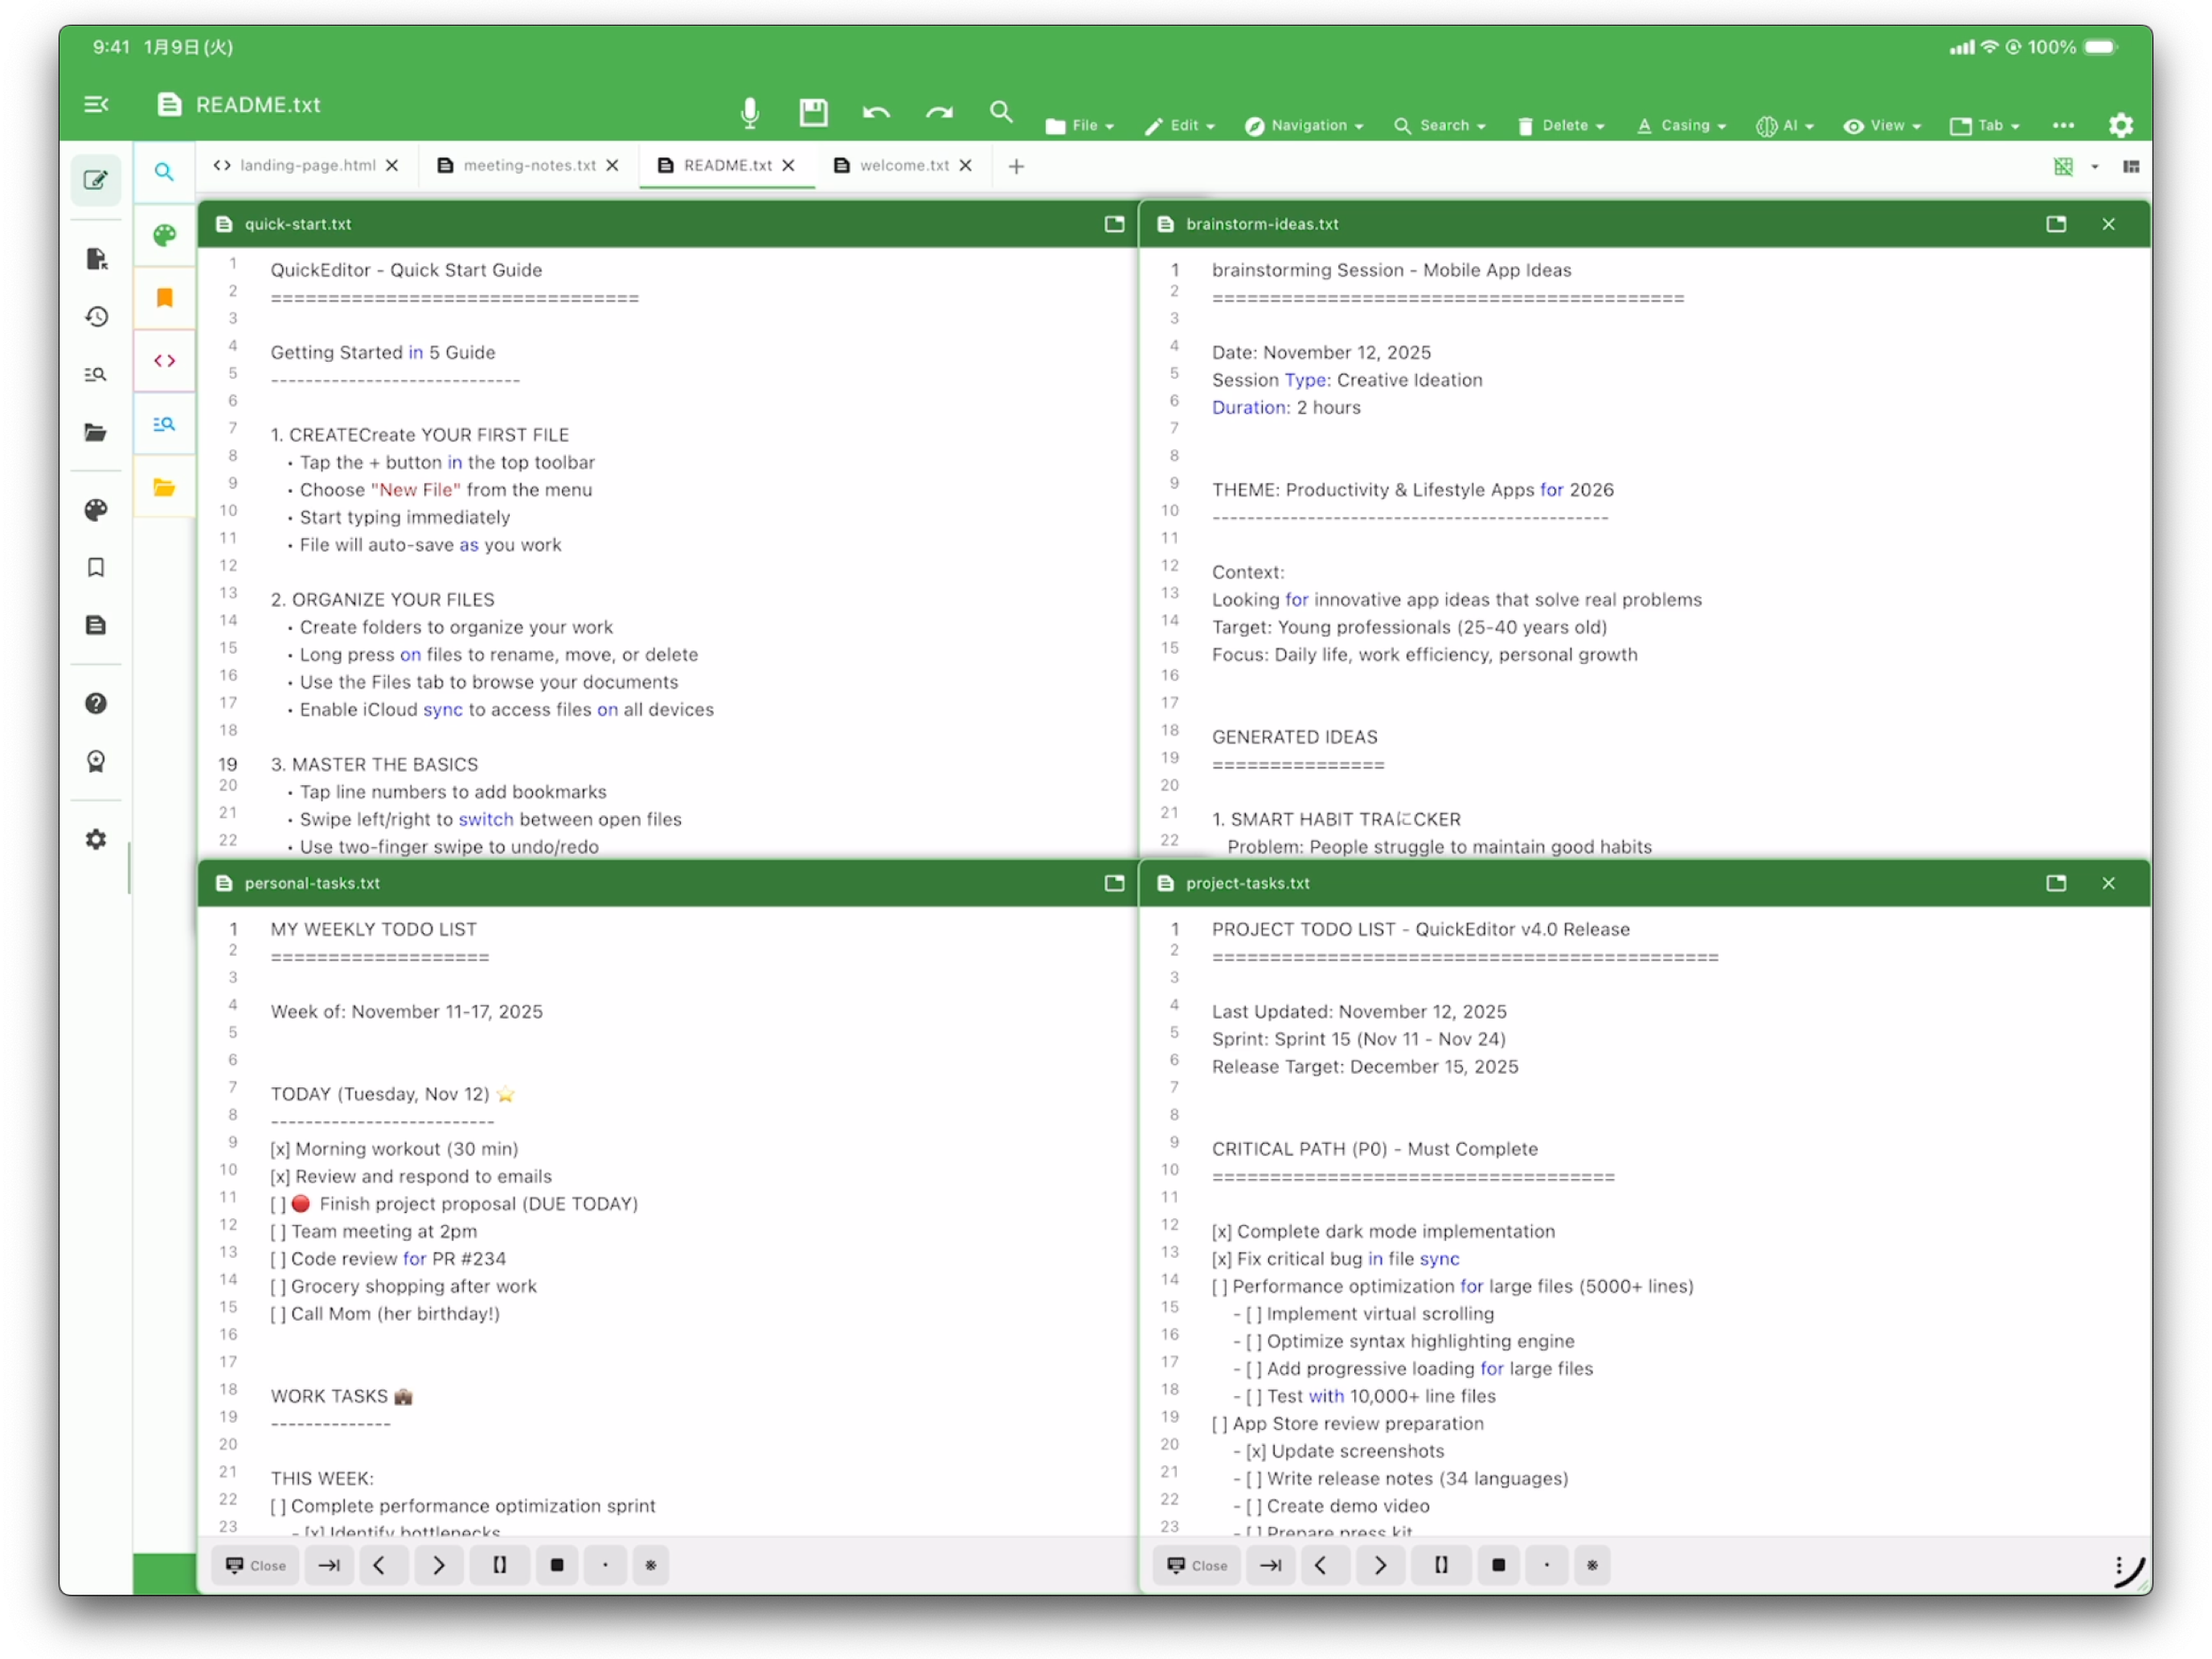Expand the File dropdown menu

[1079, 126]
